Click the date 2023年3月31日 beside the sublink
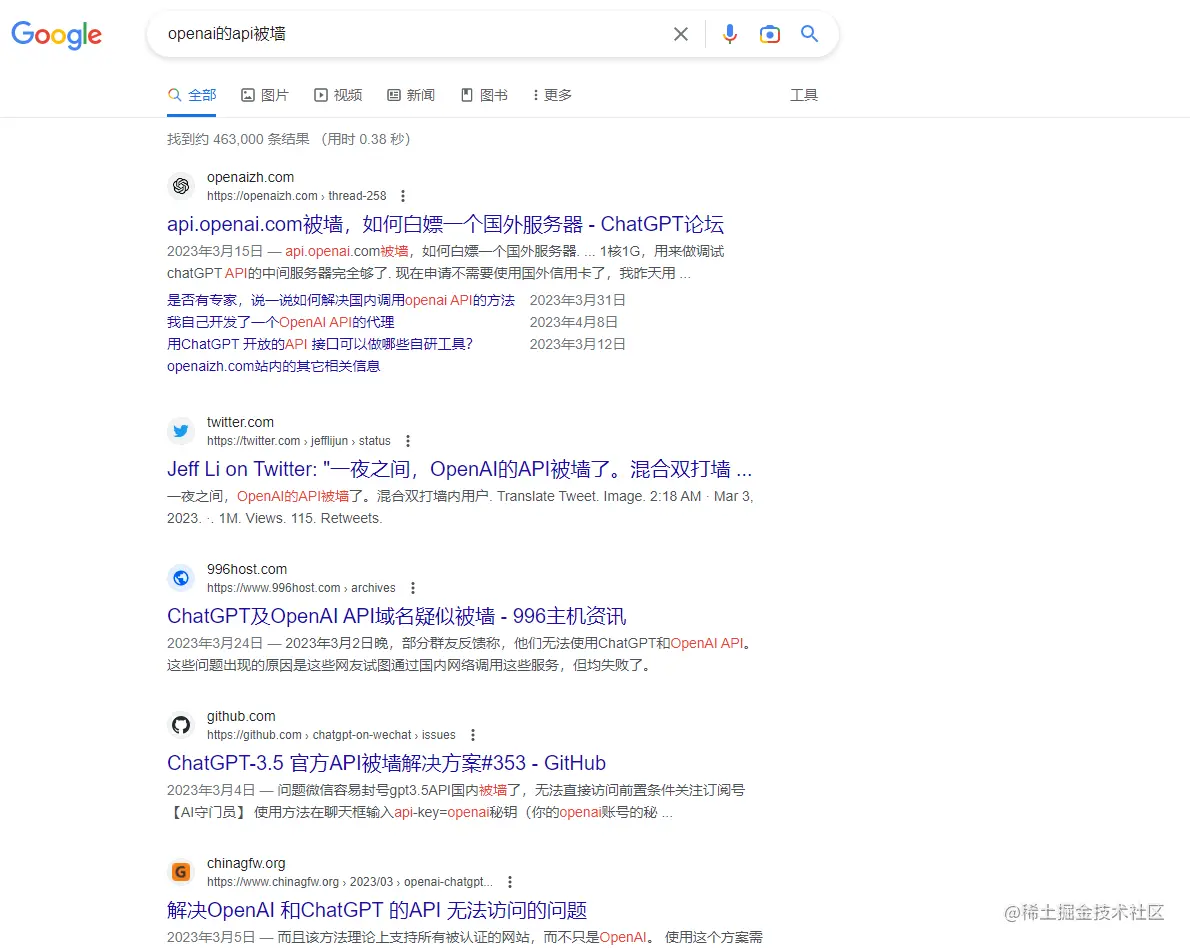 (578, 301)
